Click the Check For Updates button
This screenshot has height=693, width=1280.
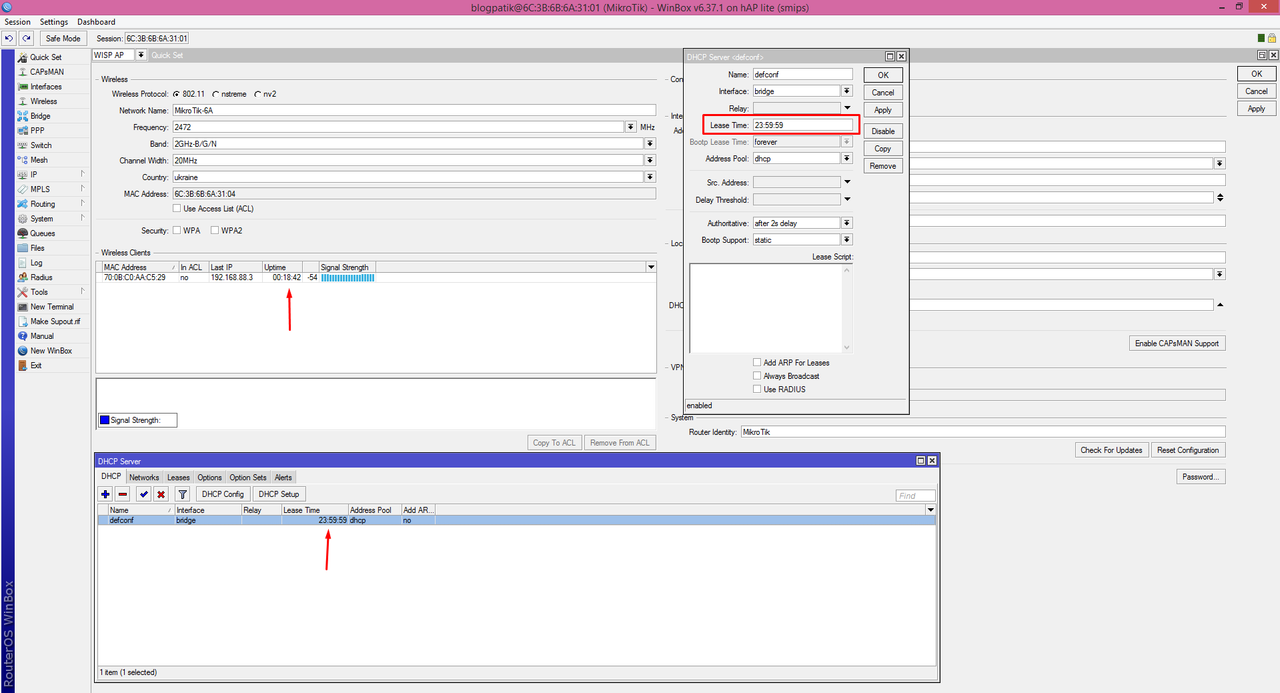coord(1111,450)
